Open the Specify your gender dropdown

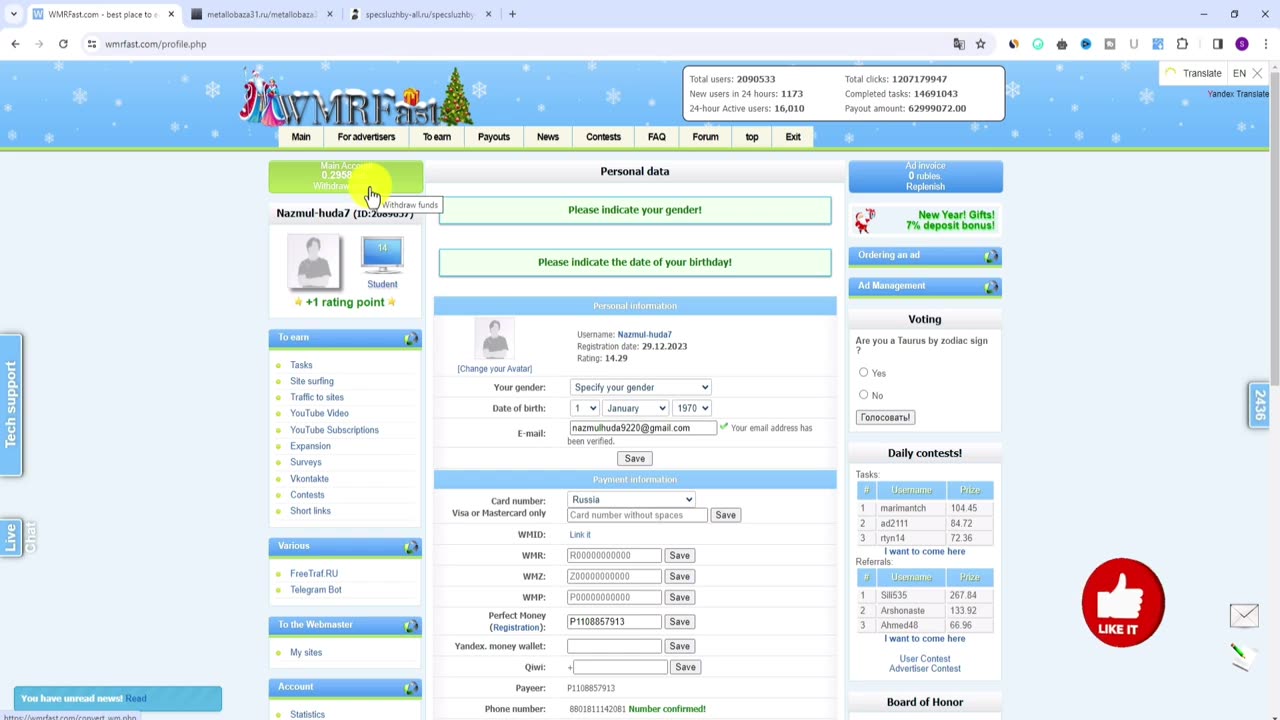pos(640,387)
